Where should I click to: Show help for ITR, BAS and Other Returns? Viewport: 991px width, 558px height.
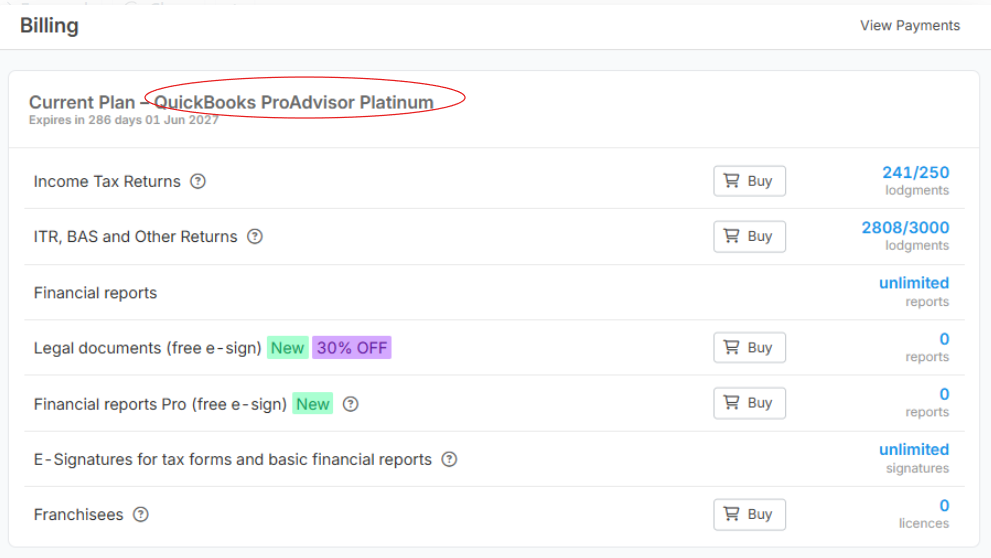(255, 236)
